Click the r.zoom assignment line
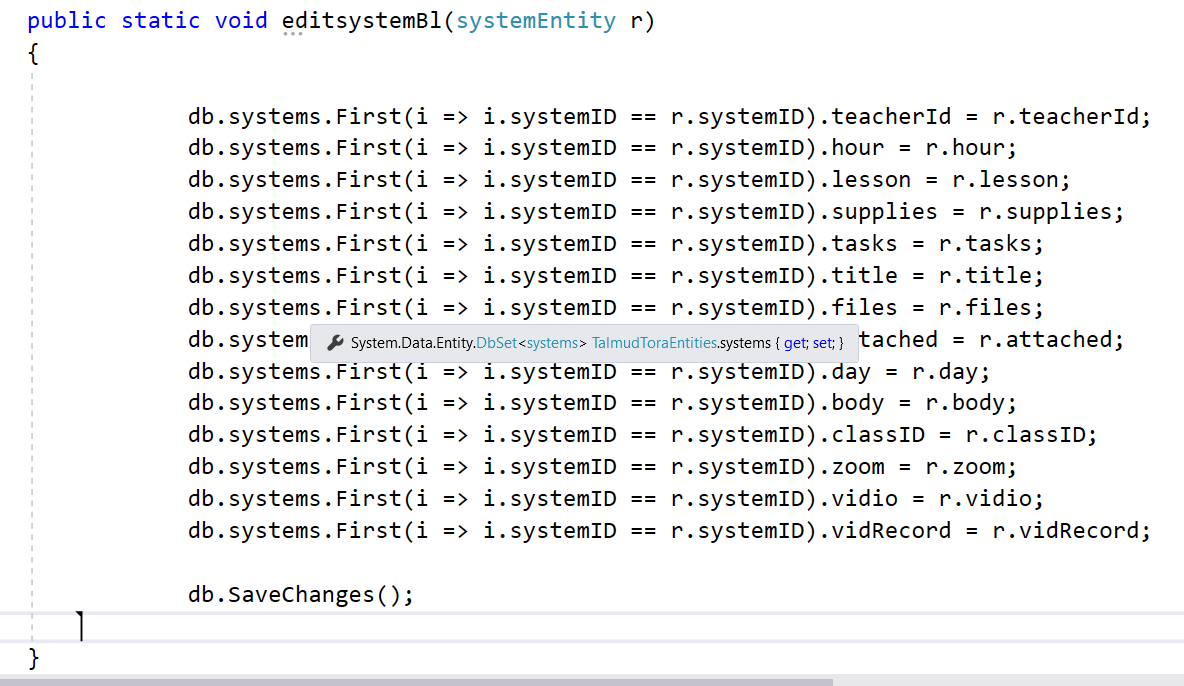The height and width of the screenshot is (686, 1184). point(603,467)
